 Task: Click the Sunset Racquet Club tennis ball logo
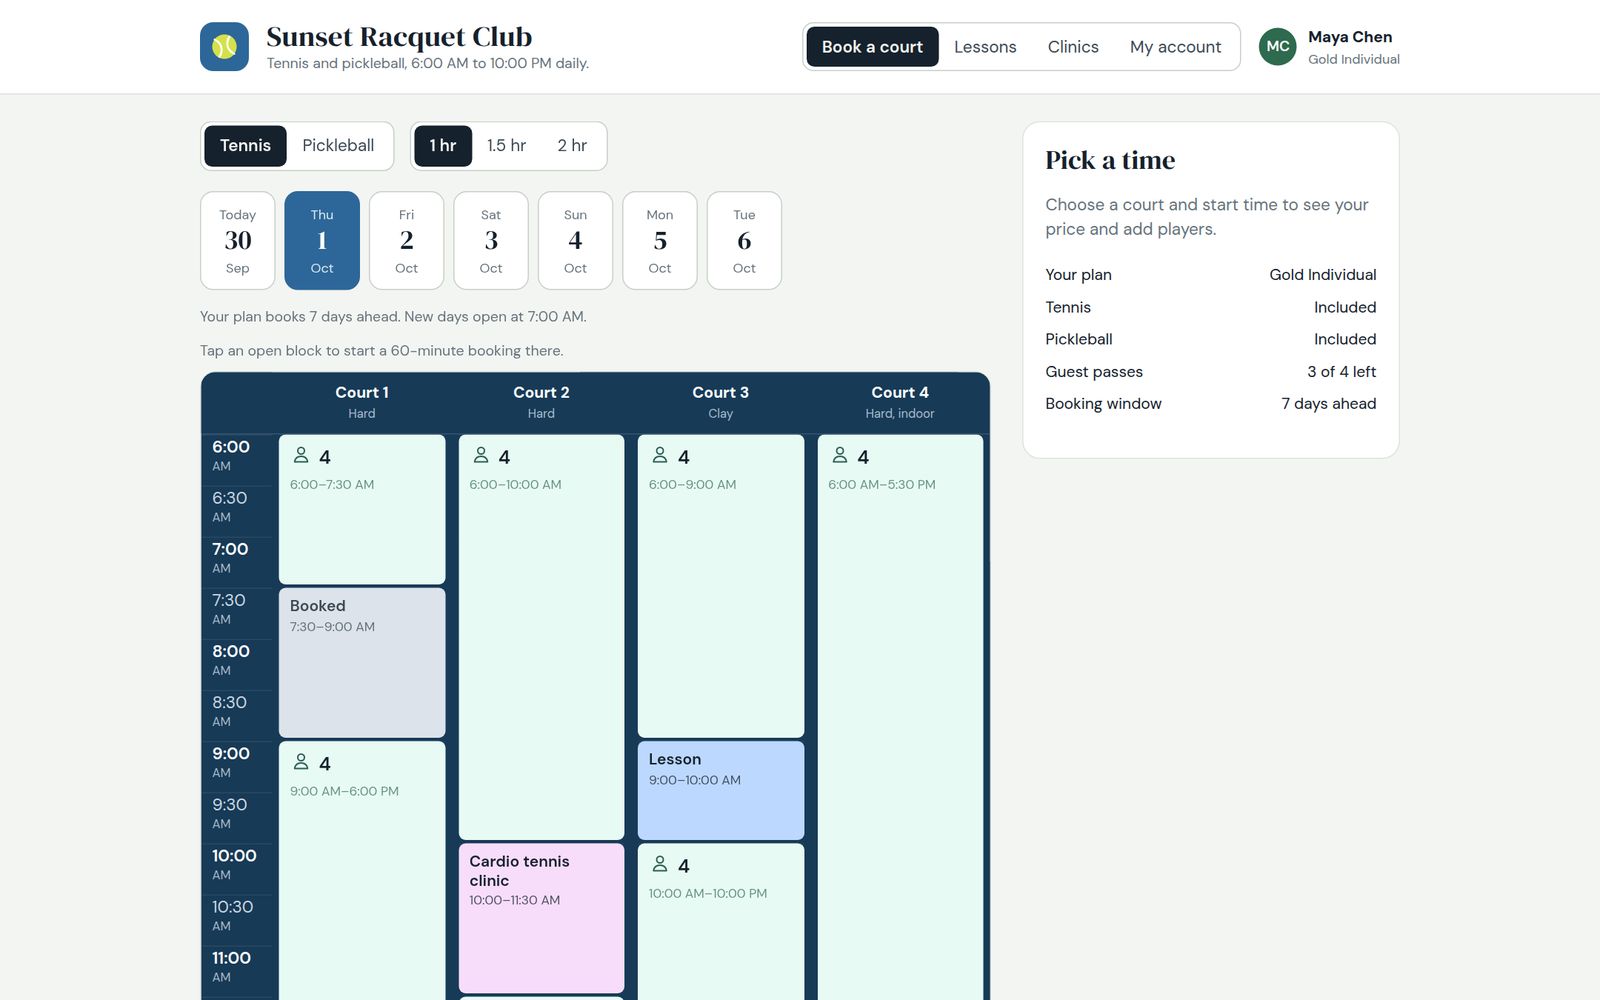pyautogui.click(x=224, y=47)
